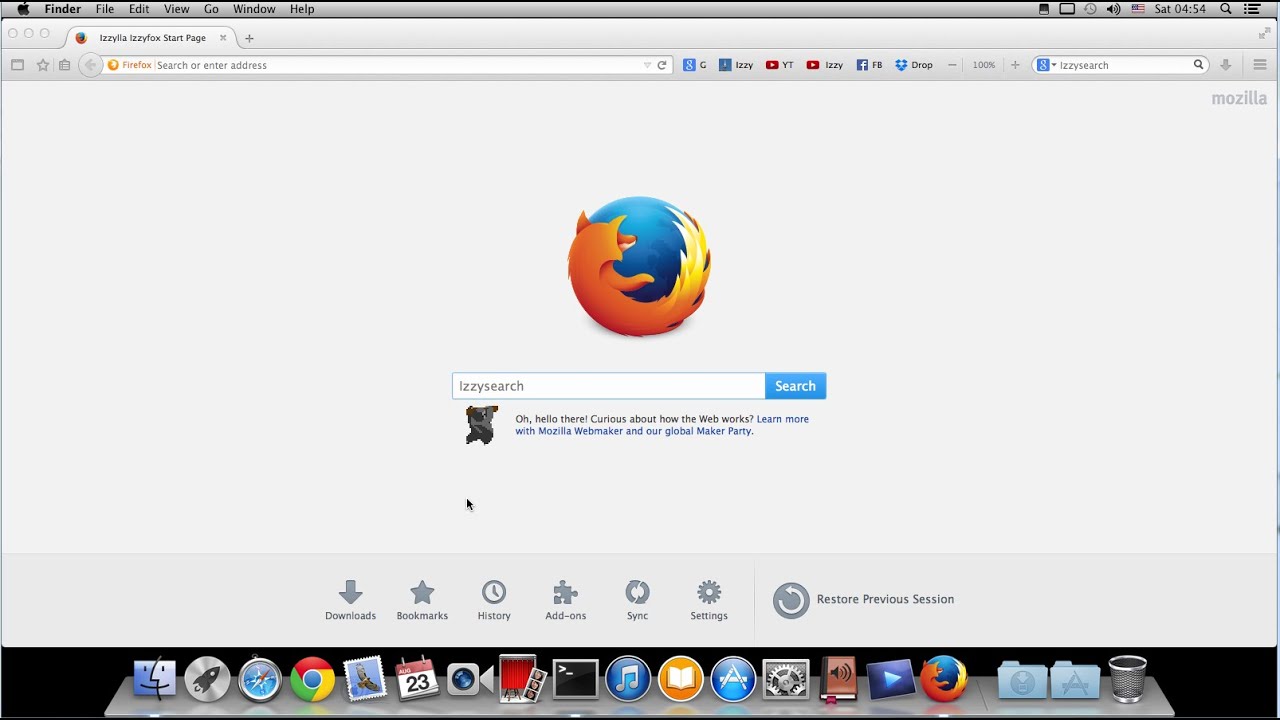
Task: Click the Time Machine icon in menu bar
Action: click(1090, 9)
